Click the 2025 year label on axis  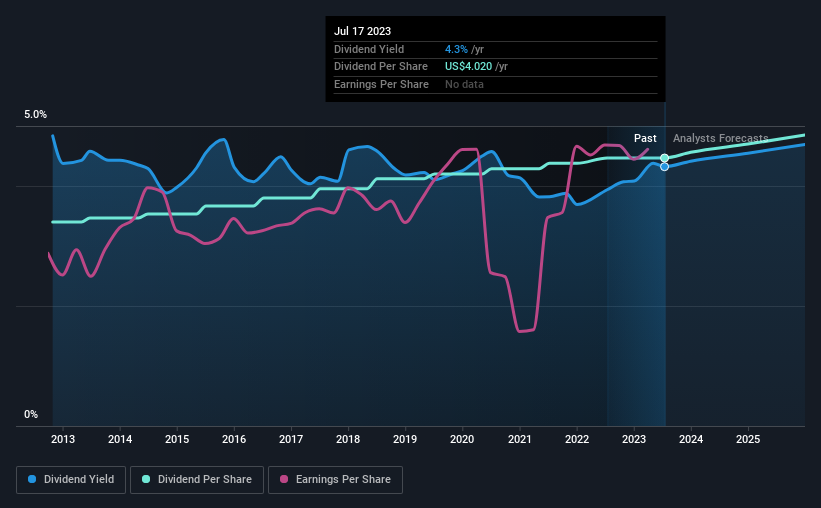coord(748,439)
